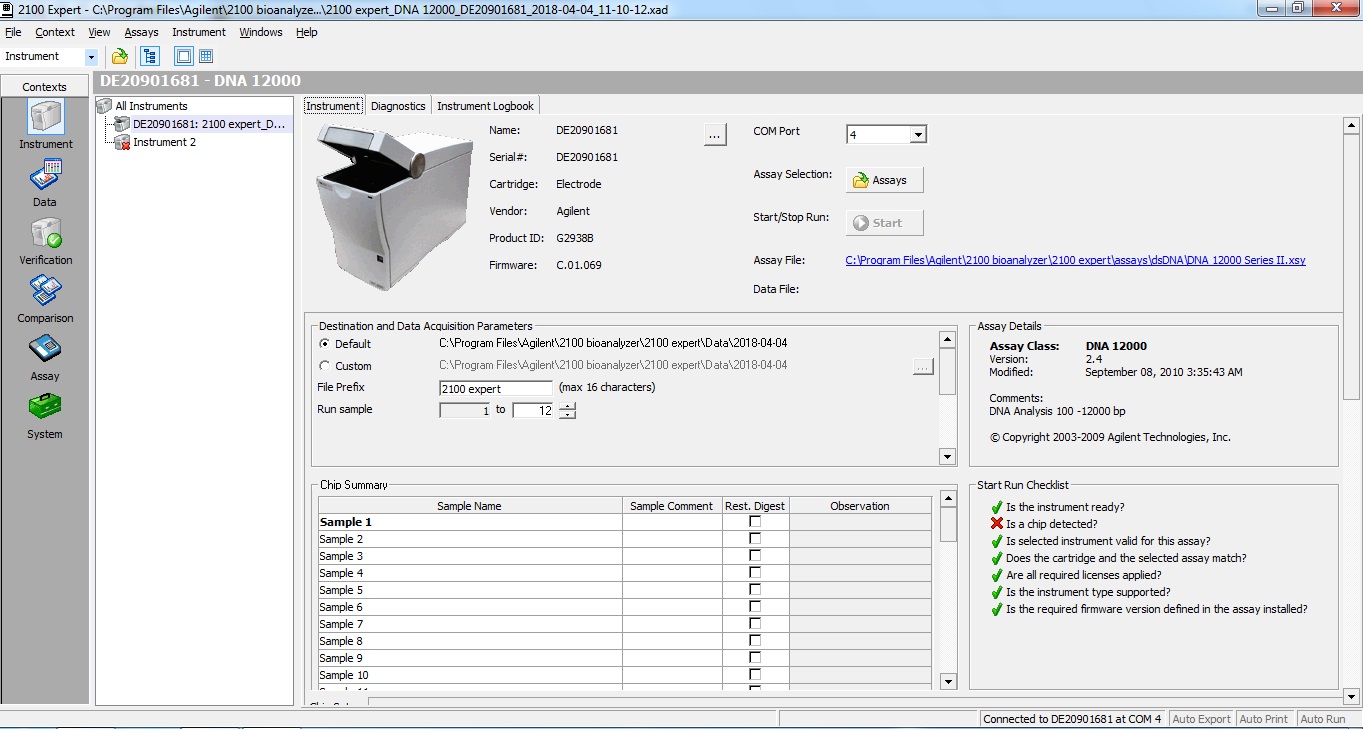The image size is (1363, 729).
Task: Click the open file toolbar icon
Action: pos(119,56)
